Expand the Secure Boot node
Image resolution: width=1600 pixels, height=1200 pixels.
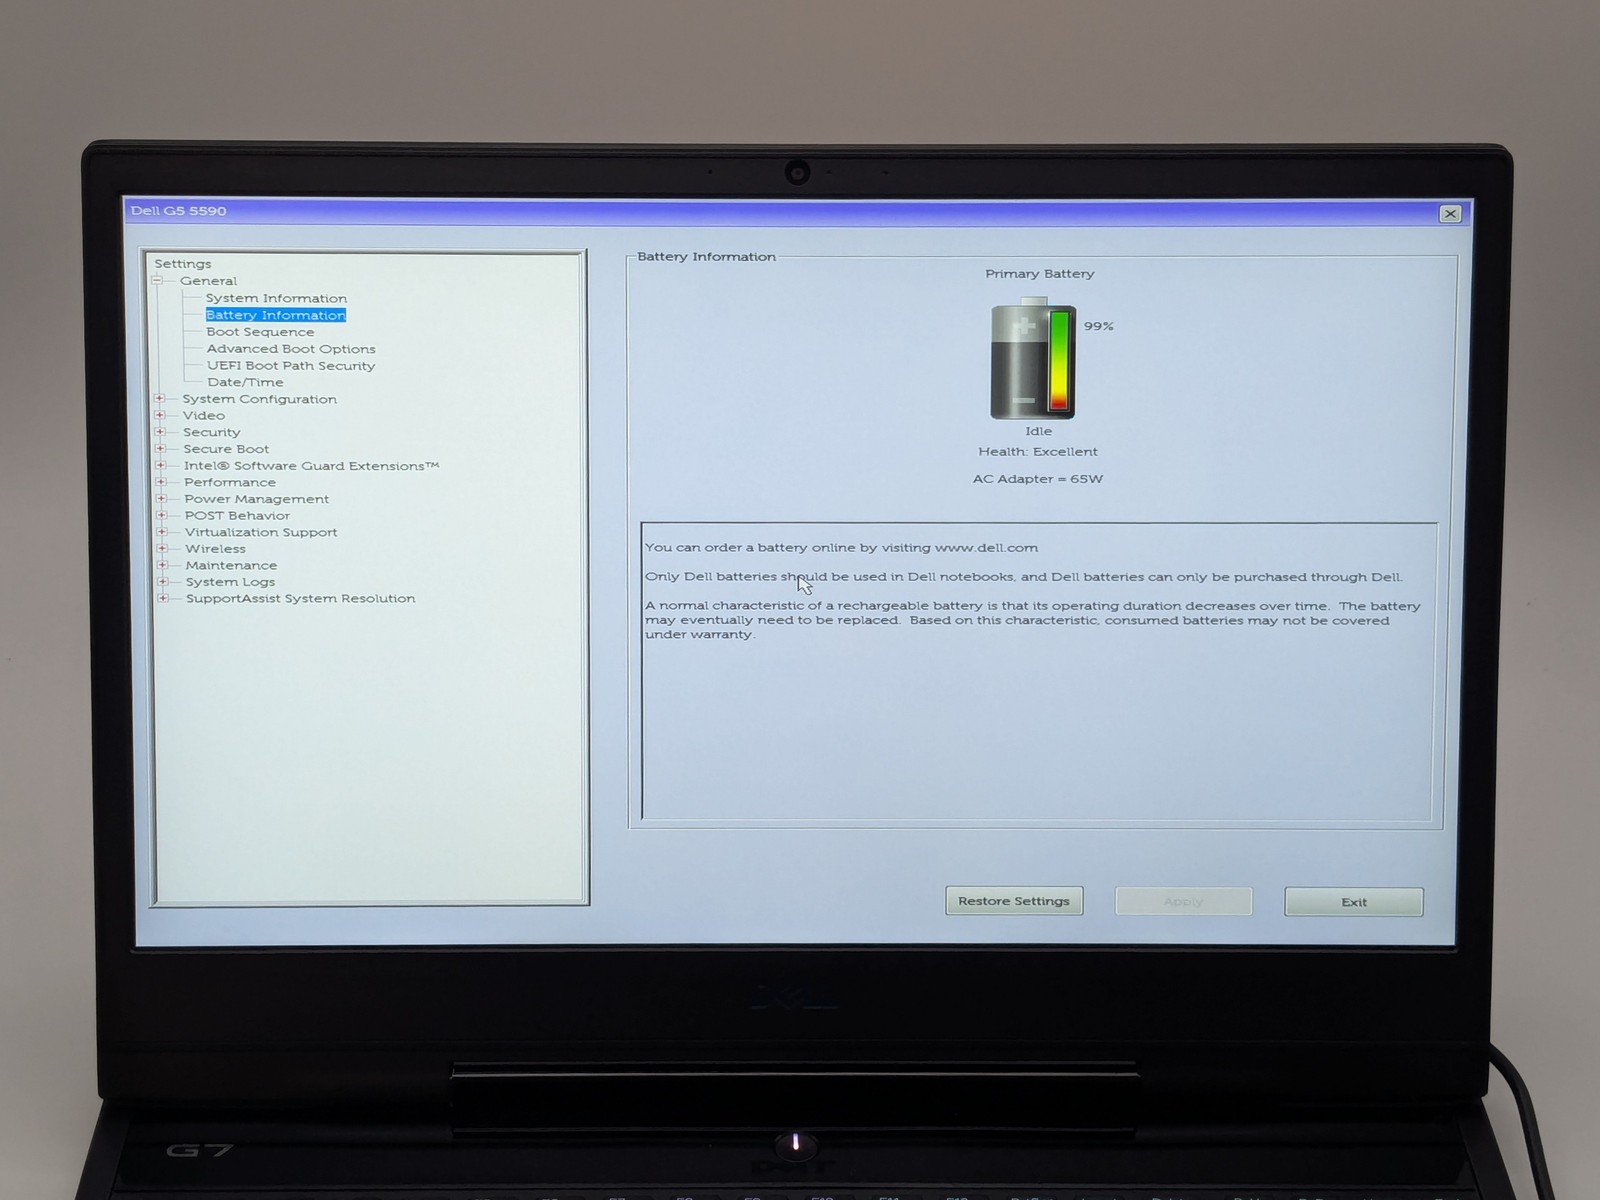coord(160,449)
